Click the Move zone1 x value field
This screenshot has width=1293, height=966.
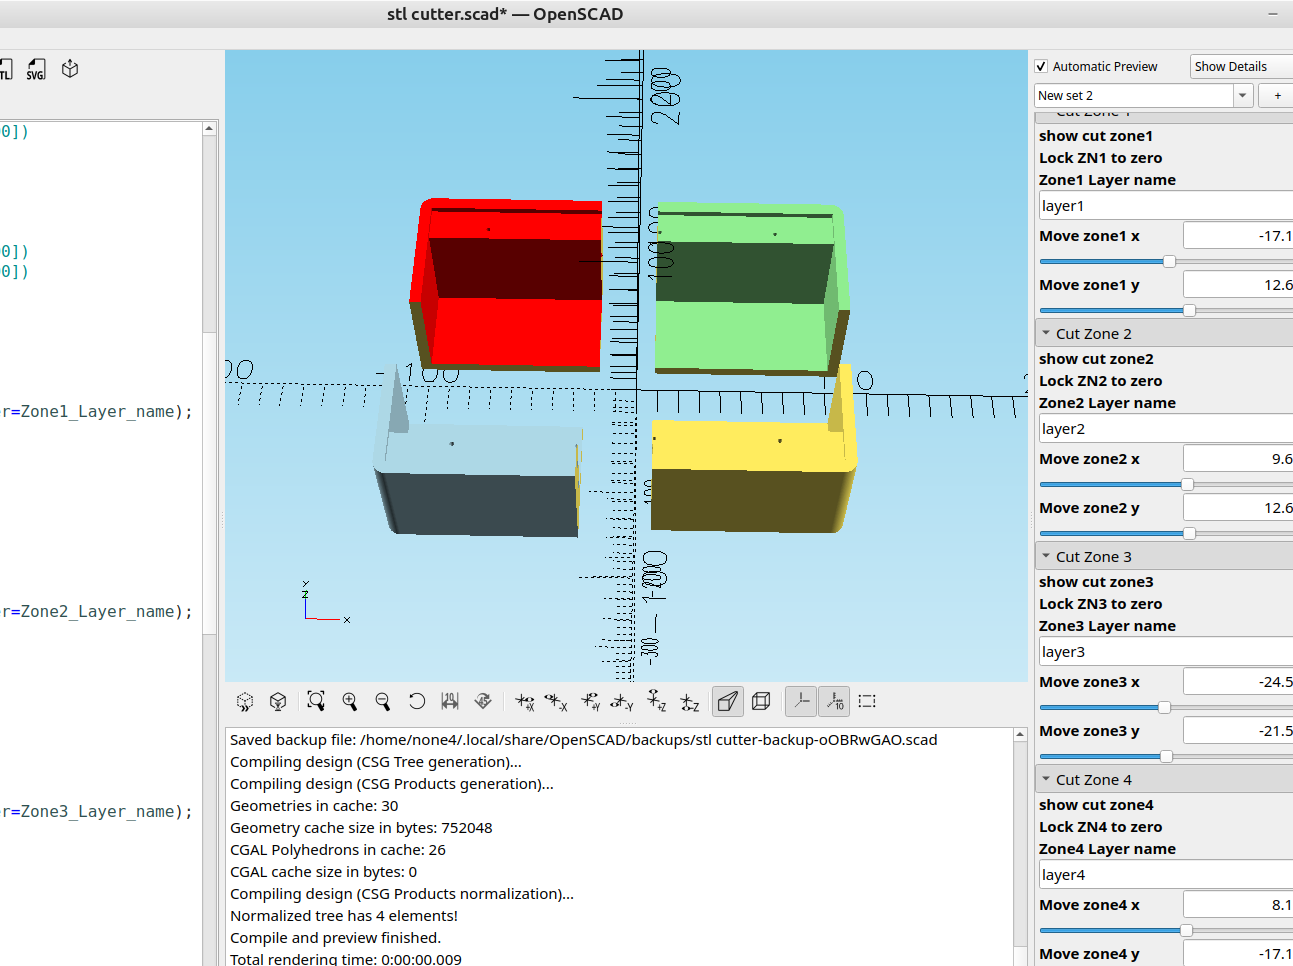pyautogui.click(x=1238, y=236)
